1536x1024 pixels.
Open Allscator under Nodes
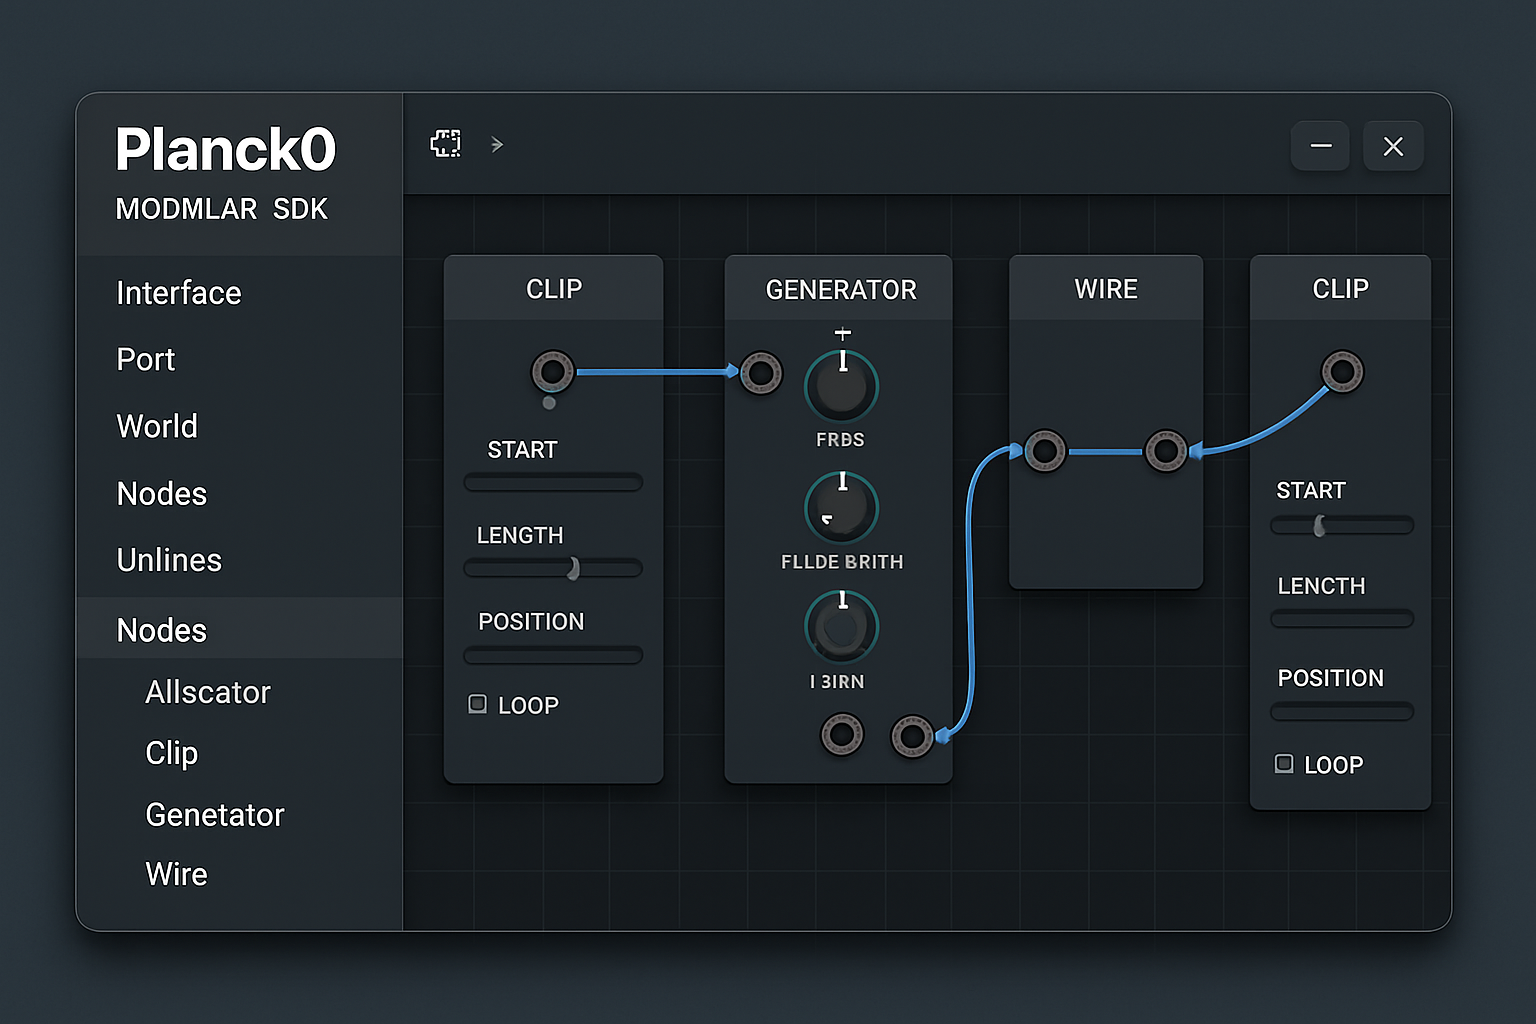(x=208, y=692)
